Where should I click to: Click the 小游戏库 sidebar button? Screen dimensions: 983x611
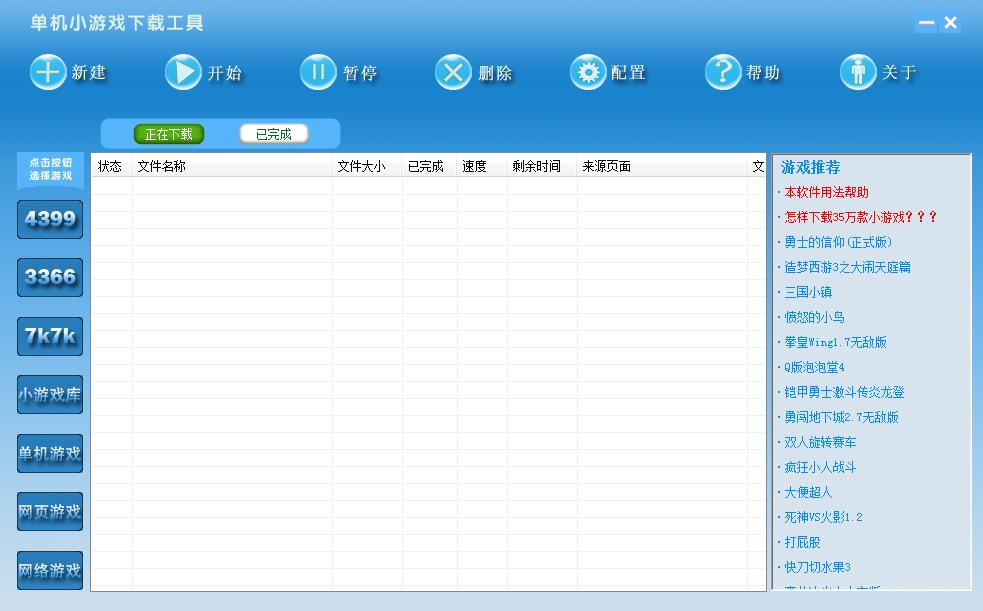pyautogui.click(x=50, y=395)
